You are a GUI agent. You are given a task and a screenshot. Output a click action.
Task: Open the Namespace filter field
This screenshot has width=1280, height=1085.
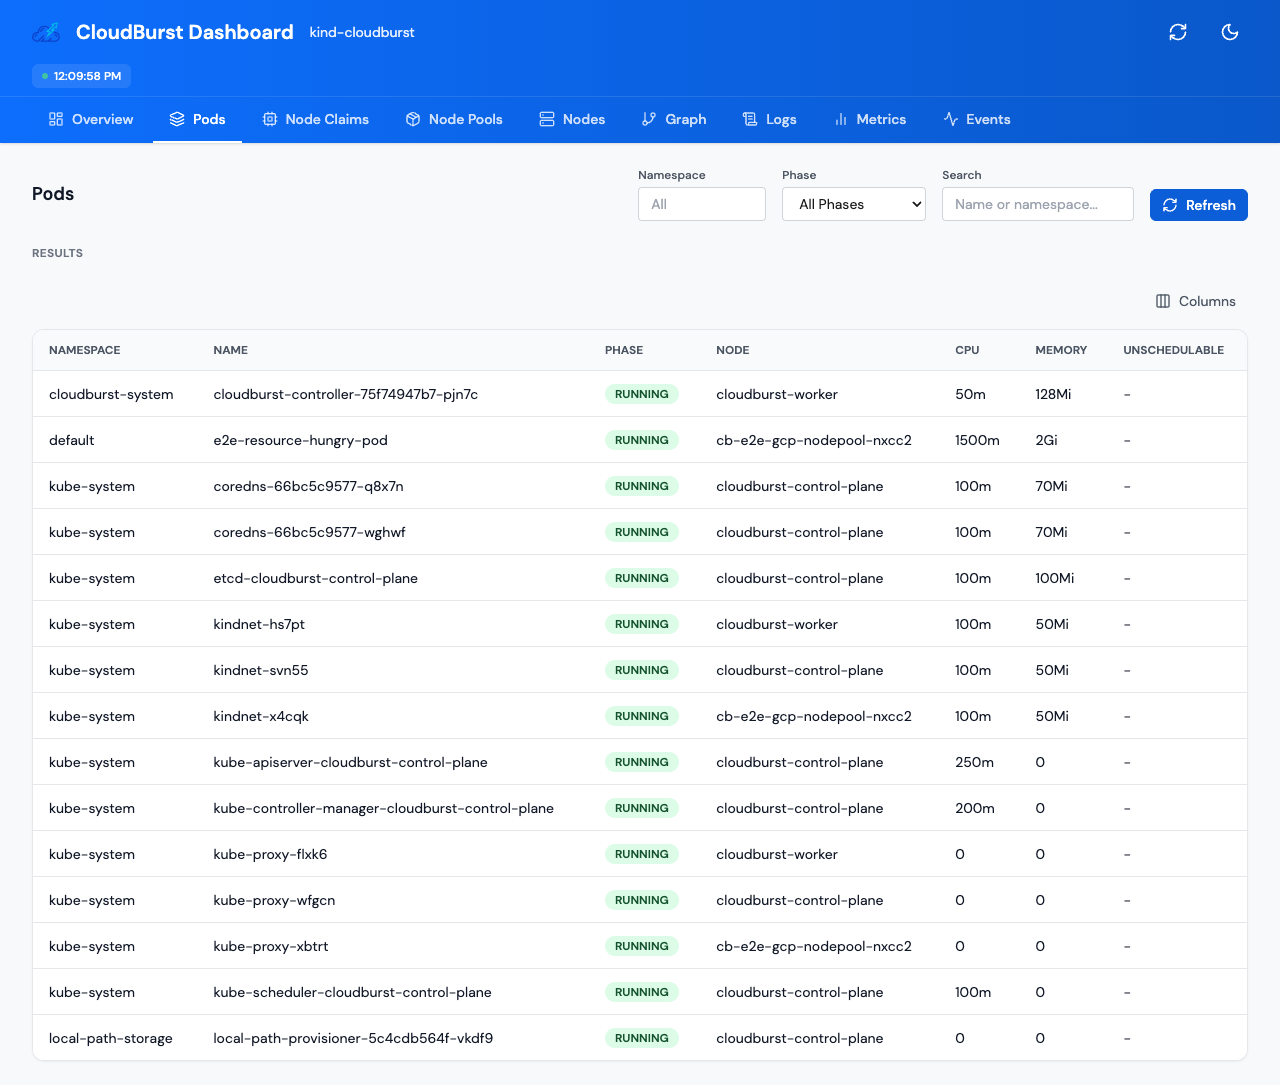[701, 204]
